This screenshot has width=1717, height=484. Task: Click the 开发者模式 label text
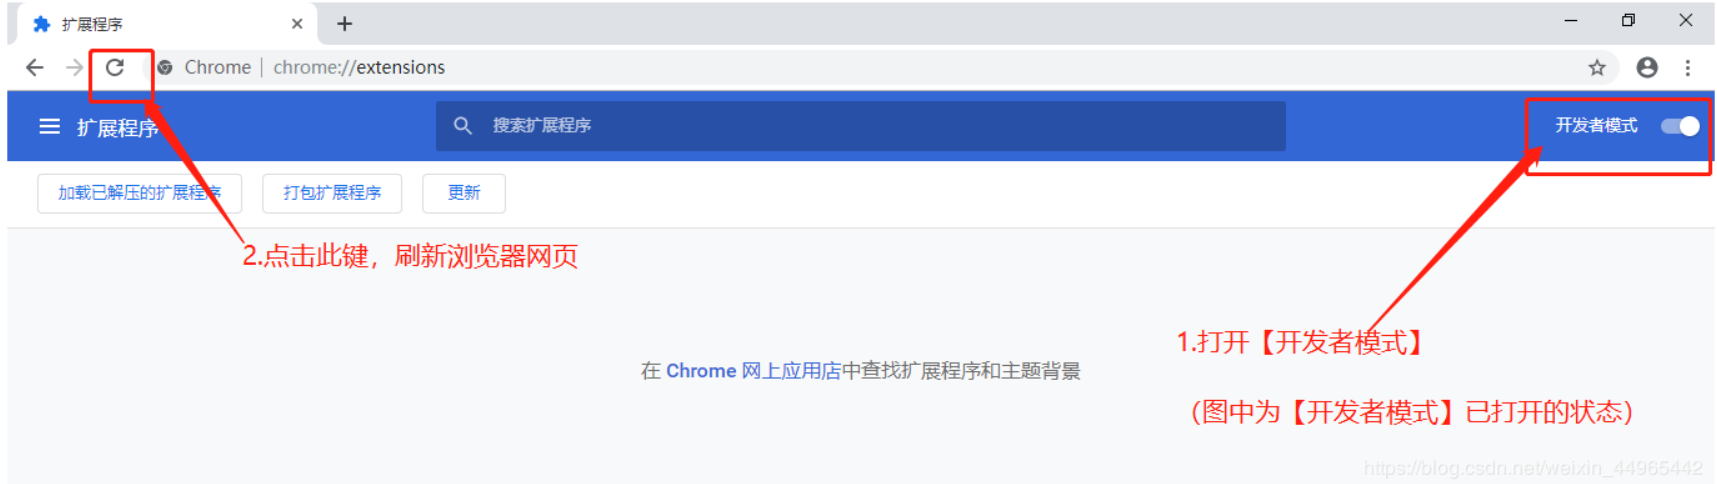coord(1596,125)
